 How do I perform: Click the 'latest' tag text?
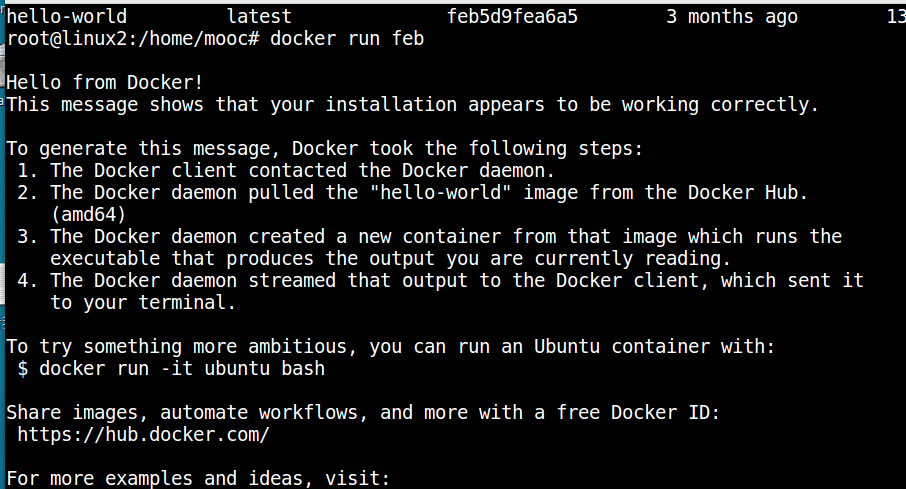(x=259, y=16)
